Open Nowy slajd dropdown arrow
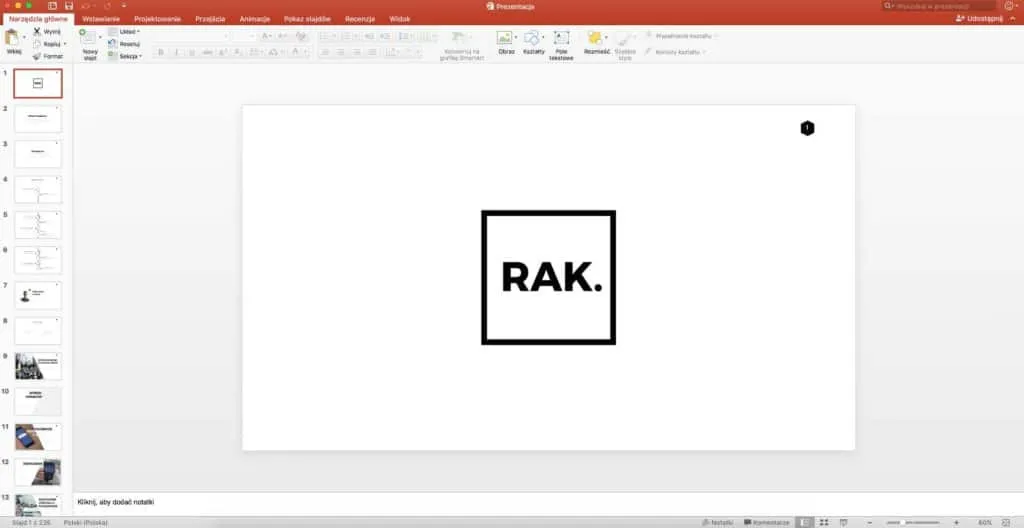The width and height of the screenshot is (1024, 528). click(x=100, y=38)
